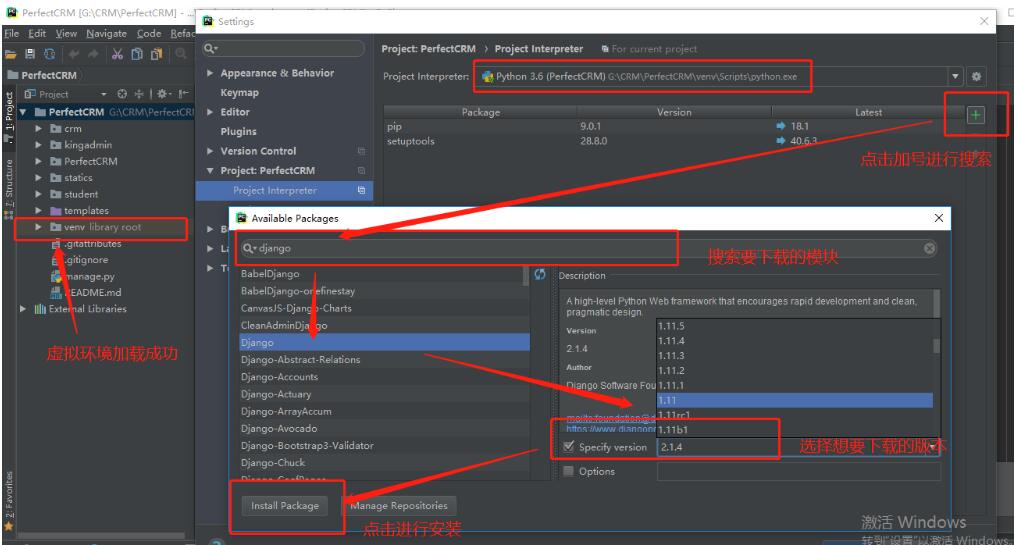Image resolution: width=1015 pixels, height=545 pixels.
Task: Expand Version Control settings
Action: [210, 151]
